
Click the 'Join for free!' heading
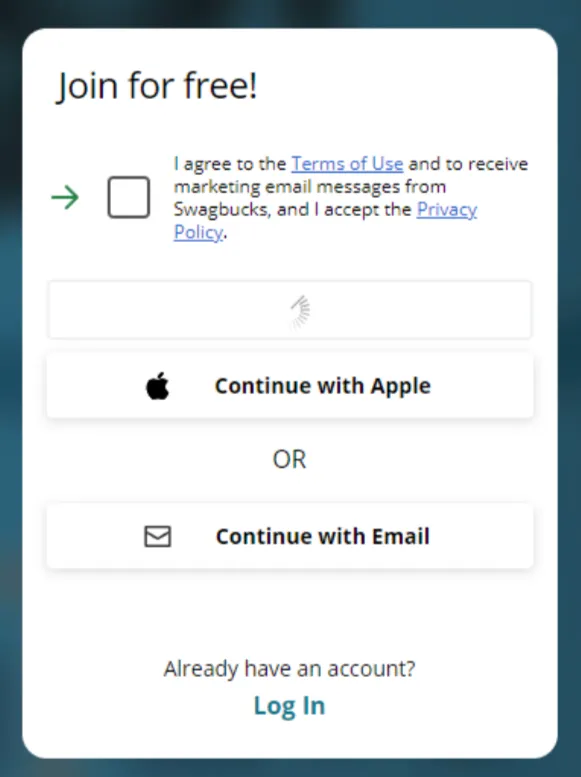(x=157, y=86)
